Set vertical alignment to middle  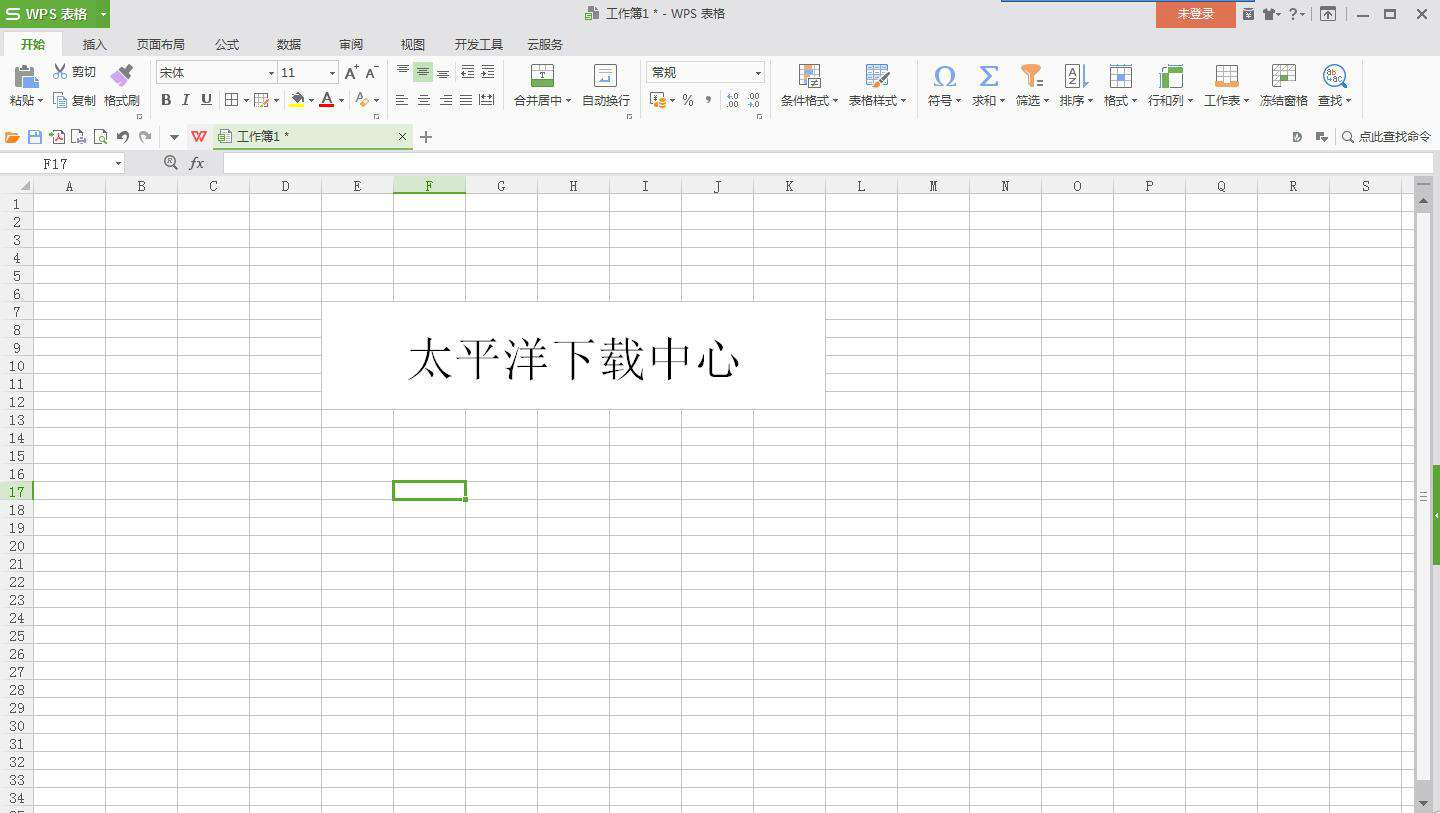coord(423,72)
